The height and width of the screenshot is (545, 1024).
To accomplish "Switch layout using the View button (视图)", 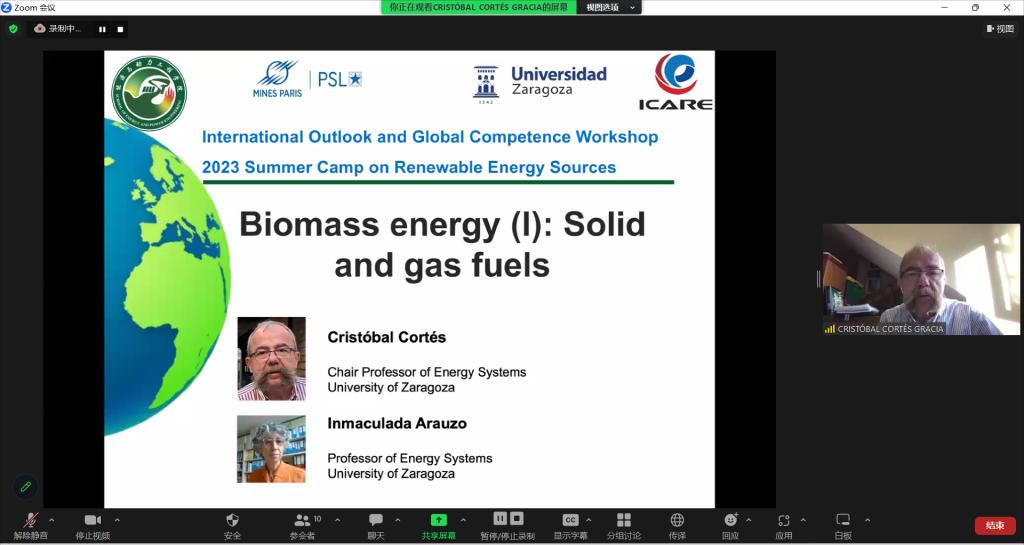I will [999, 29].
